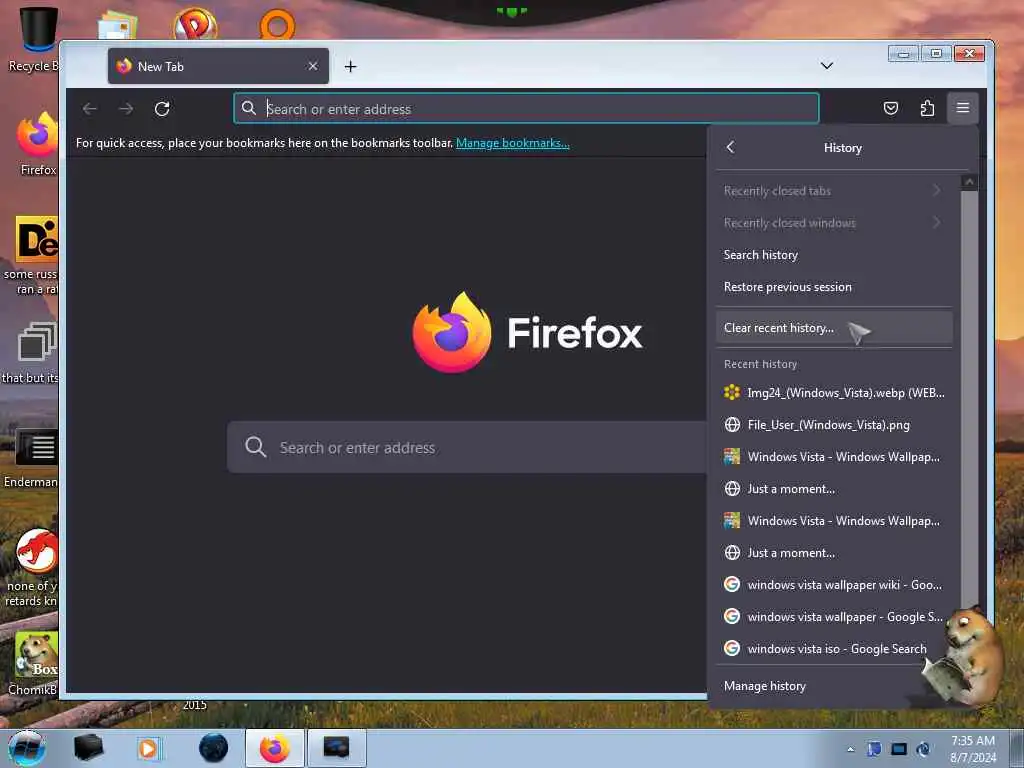Click the Save to Pocket icon

coord(891,108)
